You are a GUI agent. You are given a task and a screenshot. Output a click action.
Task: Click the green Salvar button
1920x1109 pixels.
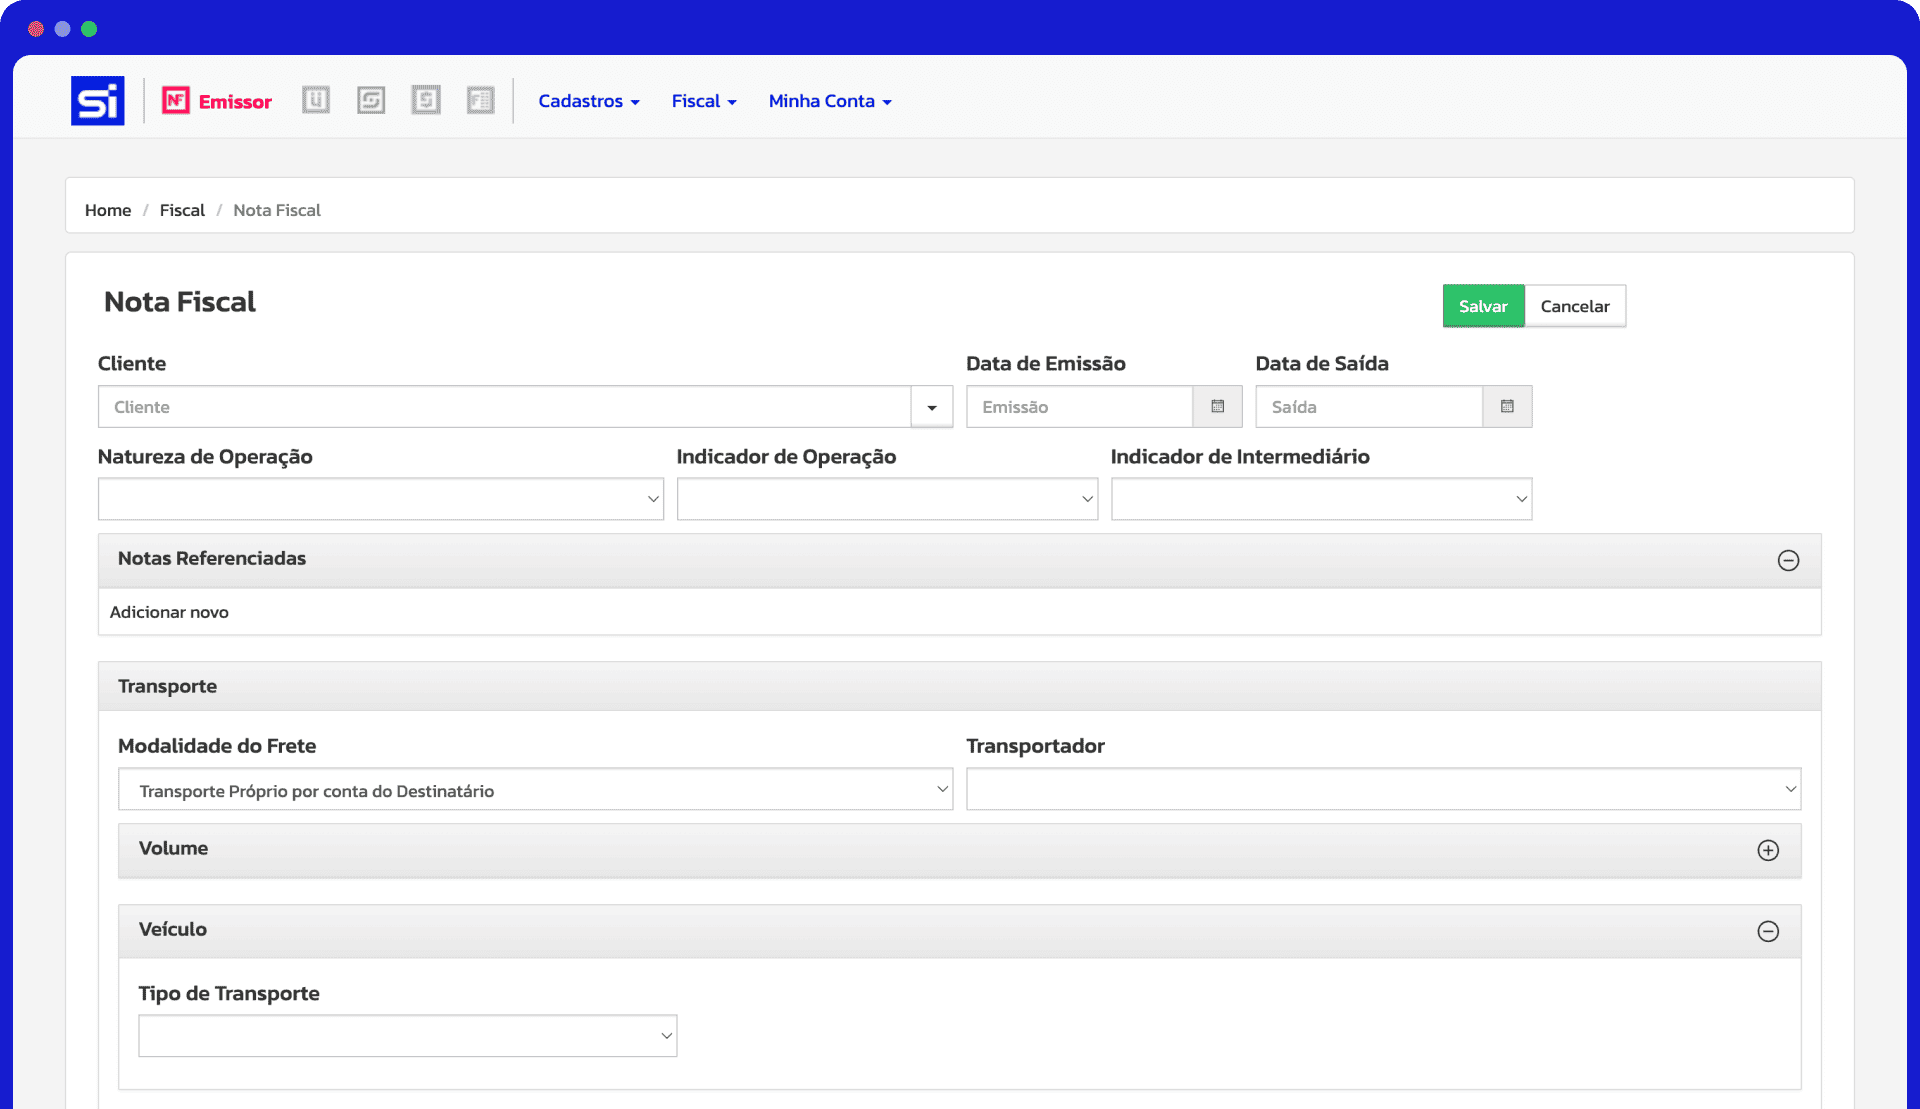(1482, 306)
